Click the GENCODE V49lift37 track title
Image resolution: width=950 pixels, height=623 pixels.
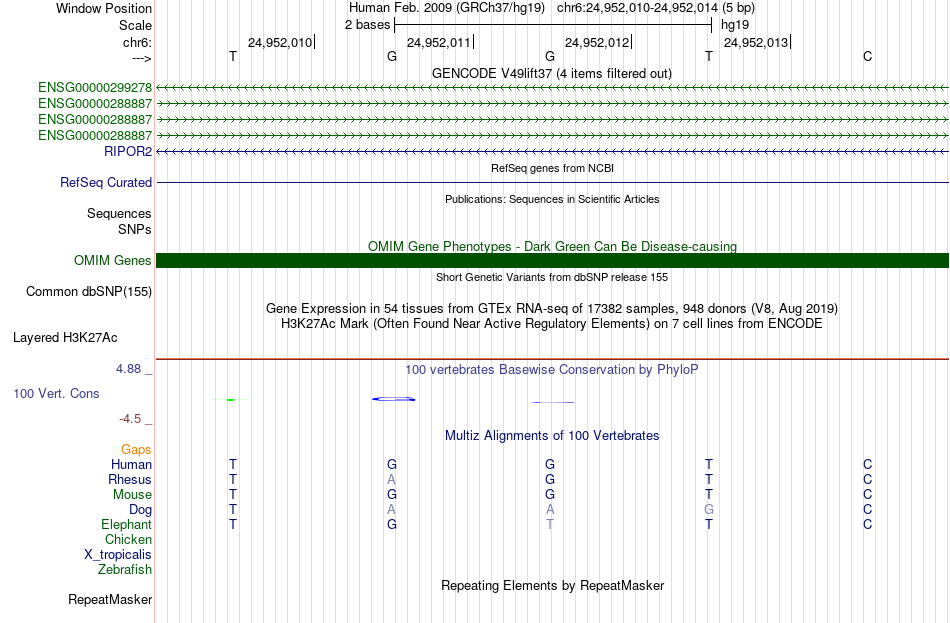click(552, 73)
